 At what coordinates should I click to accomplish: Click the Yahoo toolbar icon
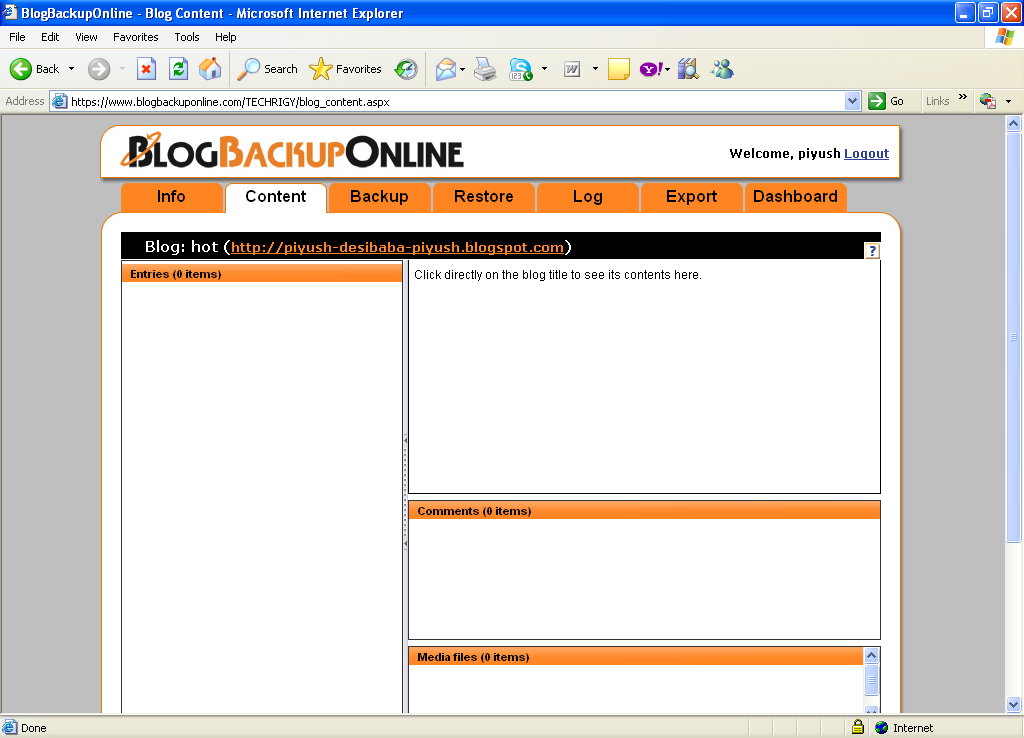pos(650,69)
